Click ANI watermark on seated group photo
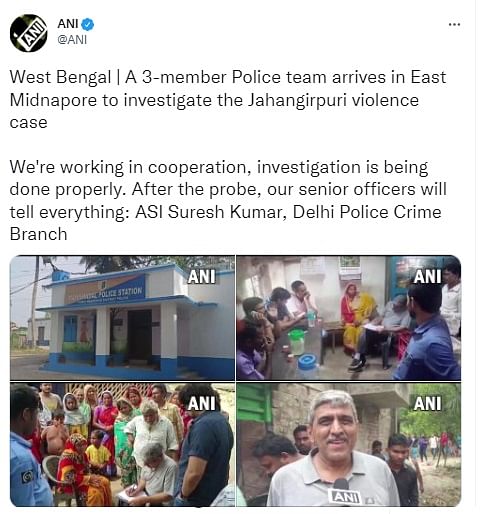The width and height of the screenshot is (492, 514). pos(427,277)
